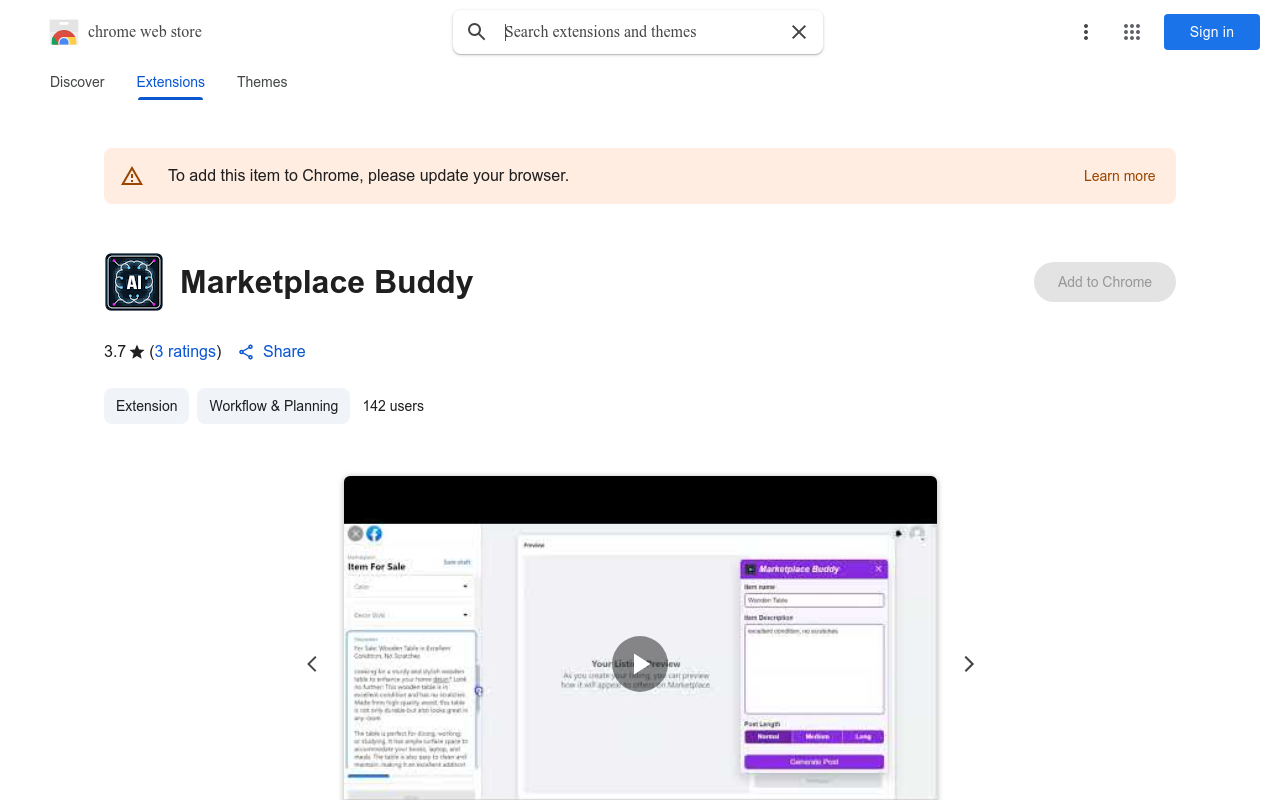Click the update browser warning message text
1280x800 pixels.
[368, 176]
